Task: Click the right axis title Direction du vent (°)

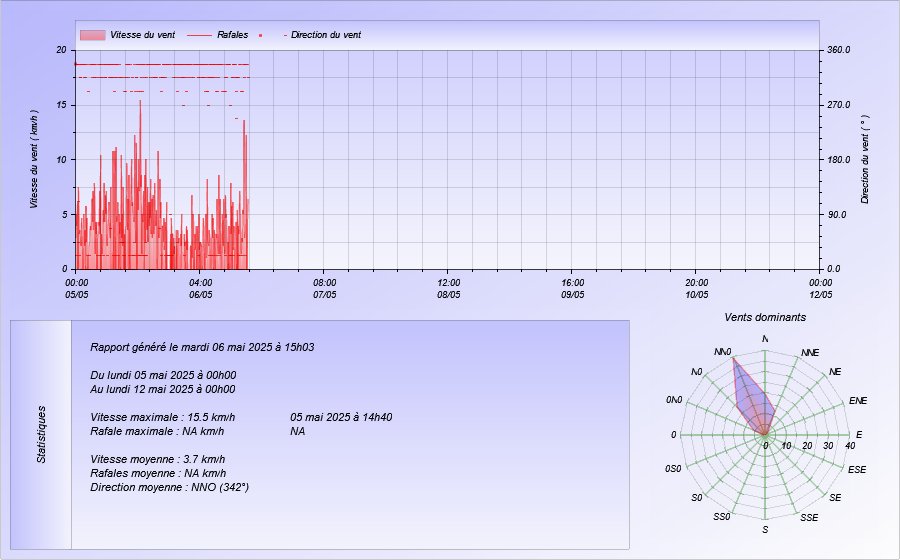Action: point(865,159)
